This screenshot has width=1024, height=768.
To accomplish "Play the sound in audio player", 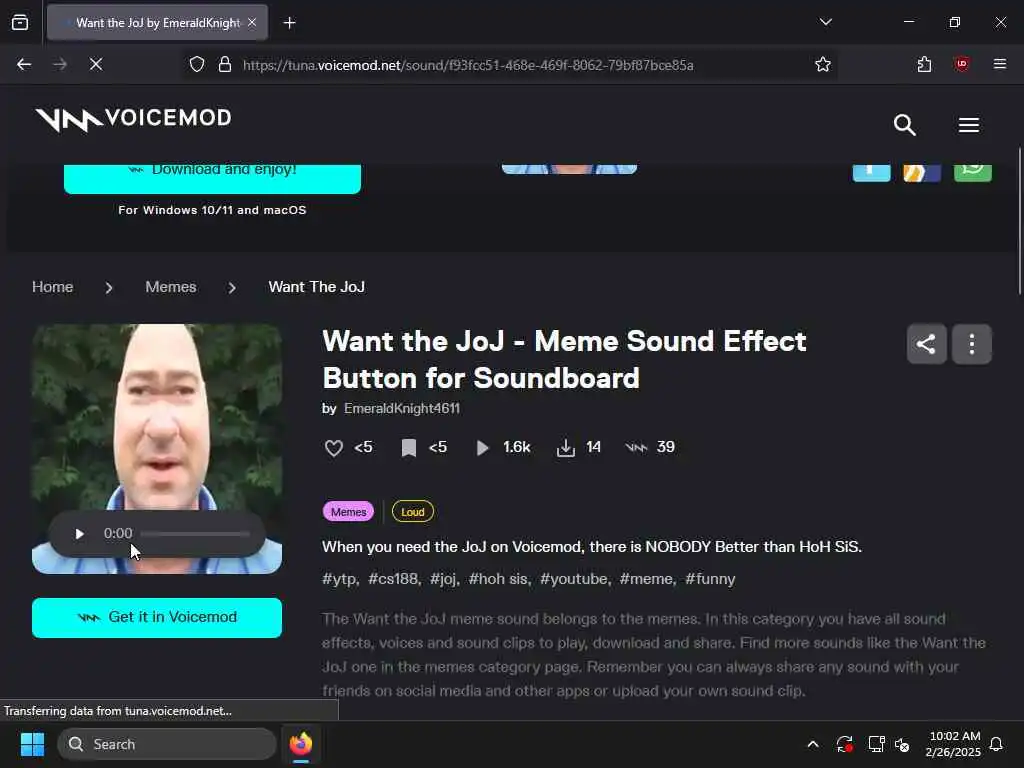I will click(x=80, y=534).
